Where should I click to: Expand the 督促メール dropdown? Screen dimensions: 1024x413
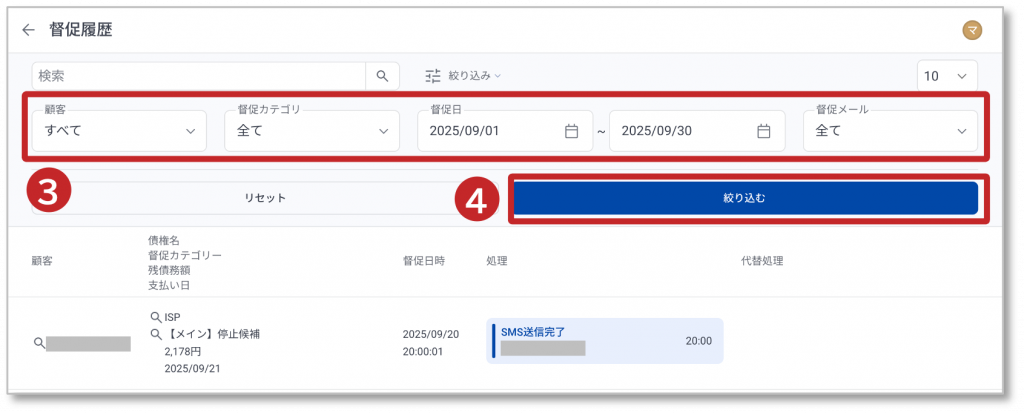tap(890, 131)
